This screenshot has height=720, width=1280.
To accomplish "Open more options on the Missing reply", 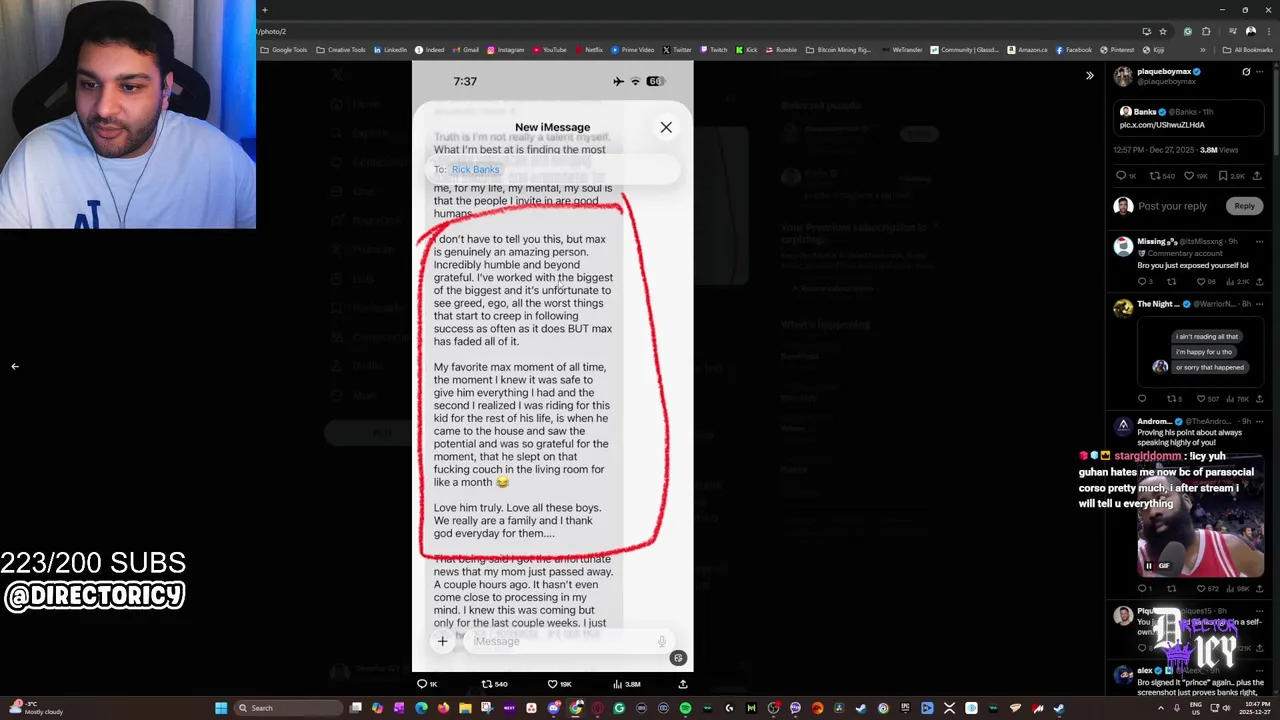I will pos(1259,241).
